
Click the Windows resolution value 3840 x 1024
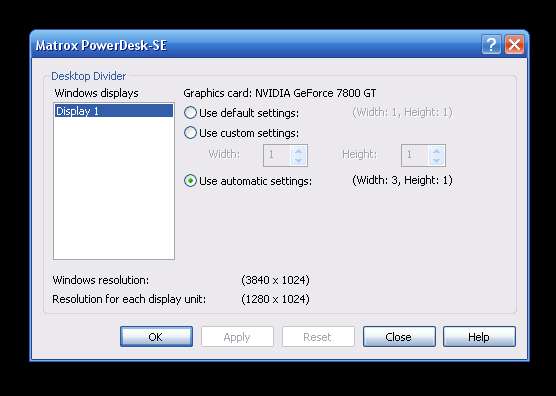[275, 280]
